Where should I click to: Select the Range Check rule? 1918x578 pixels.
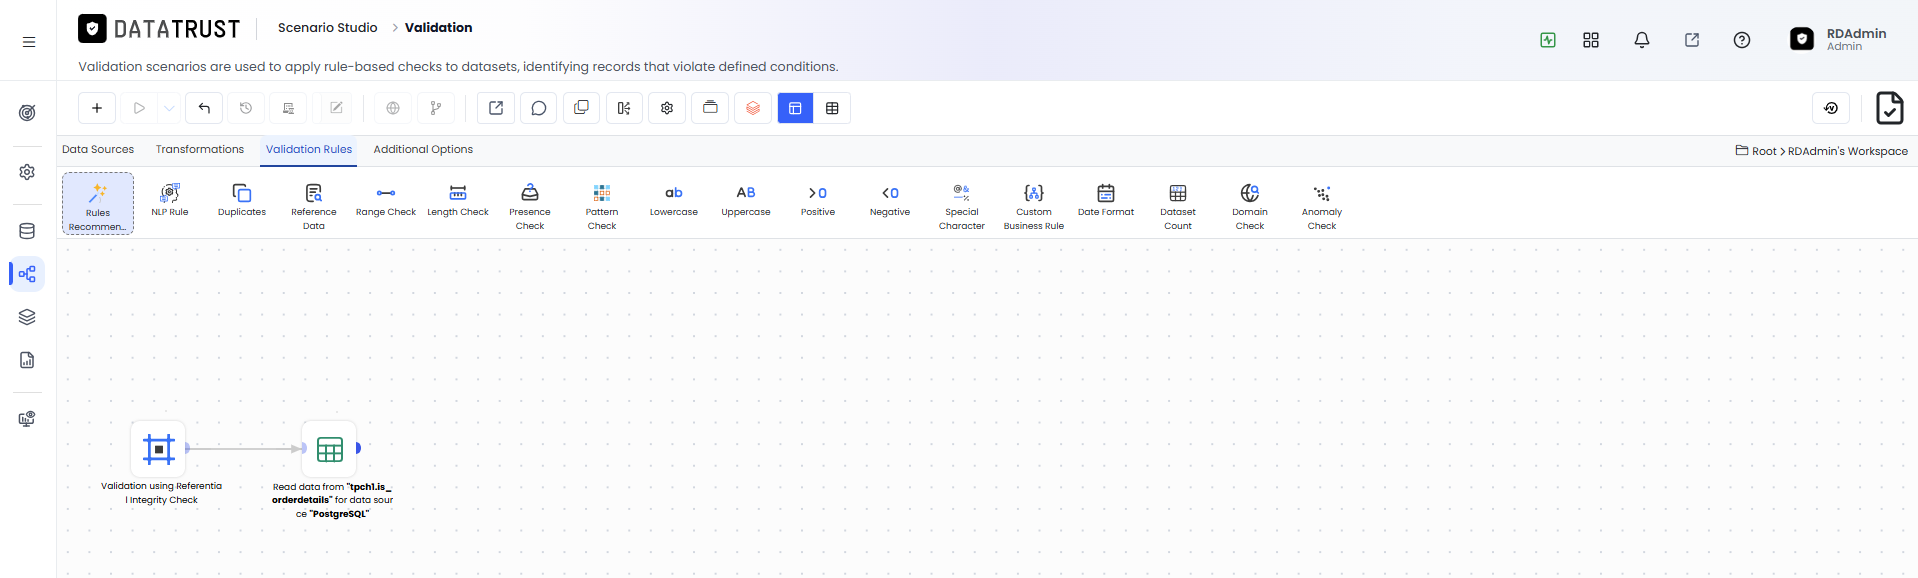[386, 199]
